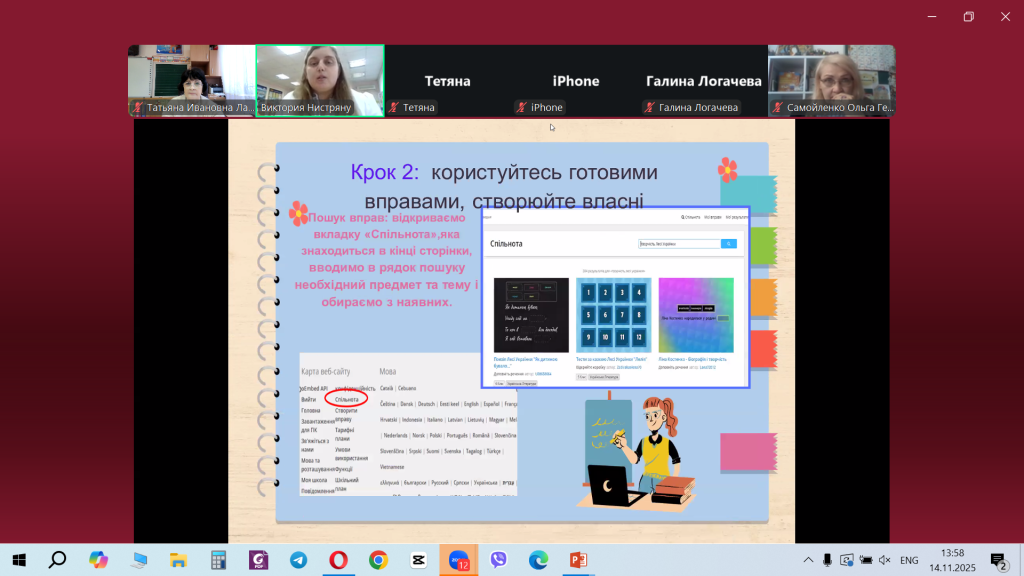Open Microsoft Edge from the taskbar
Image resolution: width=1024 pixels, height=576 pixels.
click(x=539, y=559)
